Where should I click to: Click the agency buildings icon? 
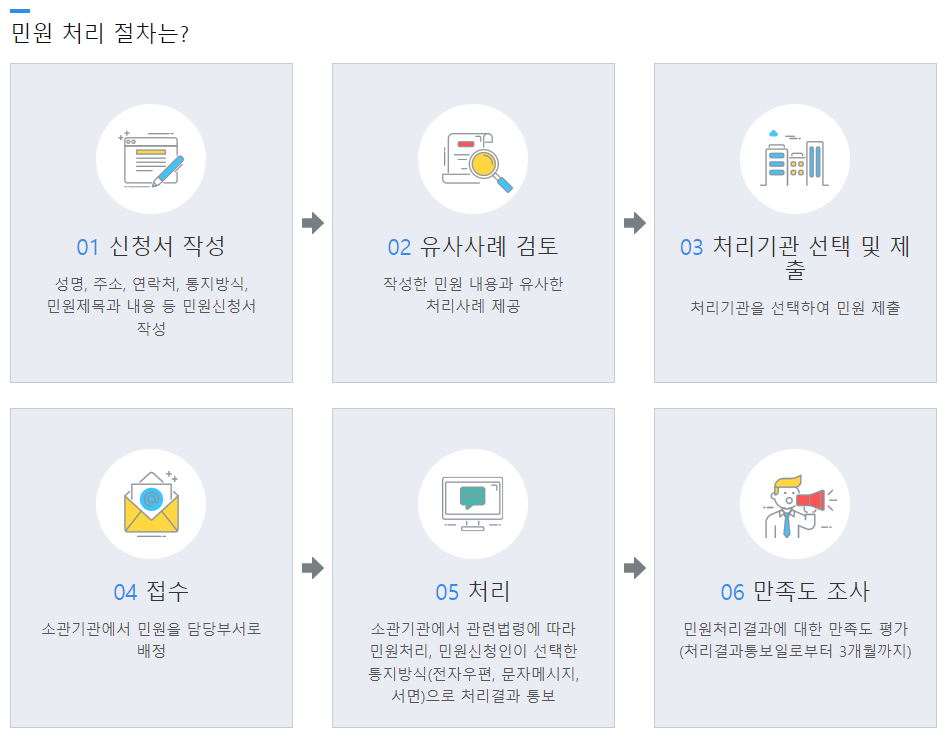(x=795, y=159)
